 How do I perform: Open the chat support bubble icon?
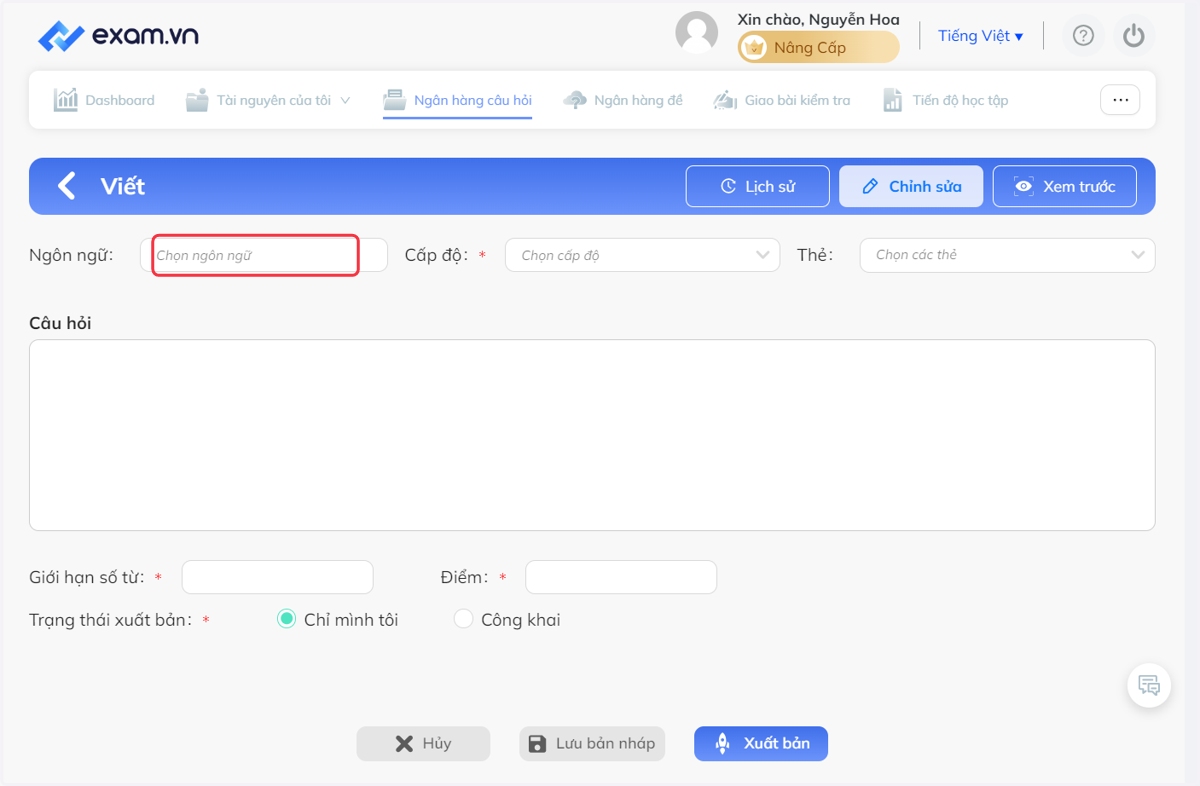click(1149, 686)
